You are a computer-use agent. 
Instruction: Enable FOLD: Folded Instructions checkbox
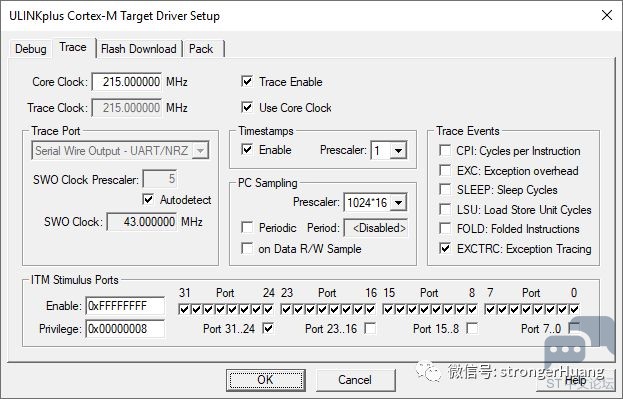coord(445,229)
